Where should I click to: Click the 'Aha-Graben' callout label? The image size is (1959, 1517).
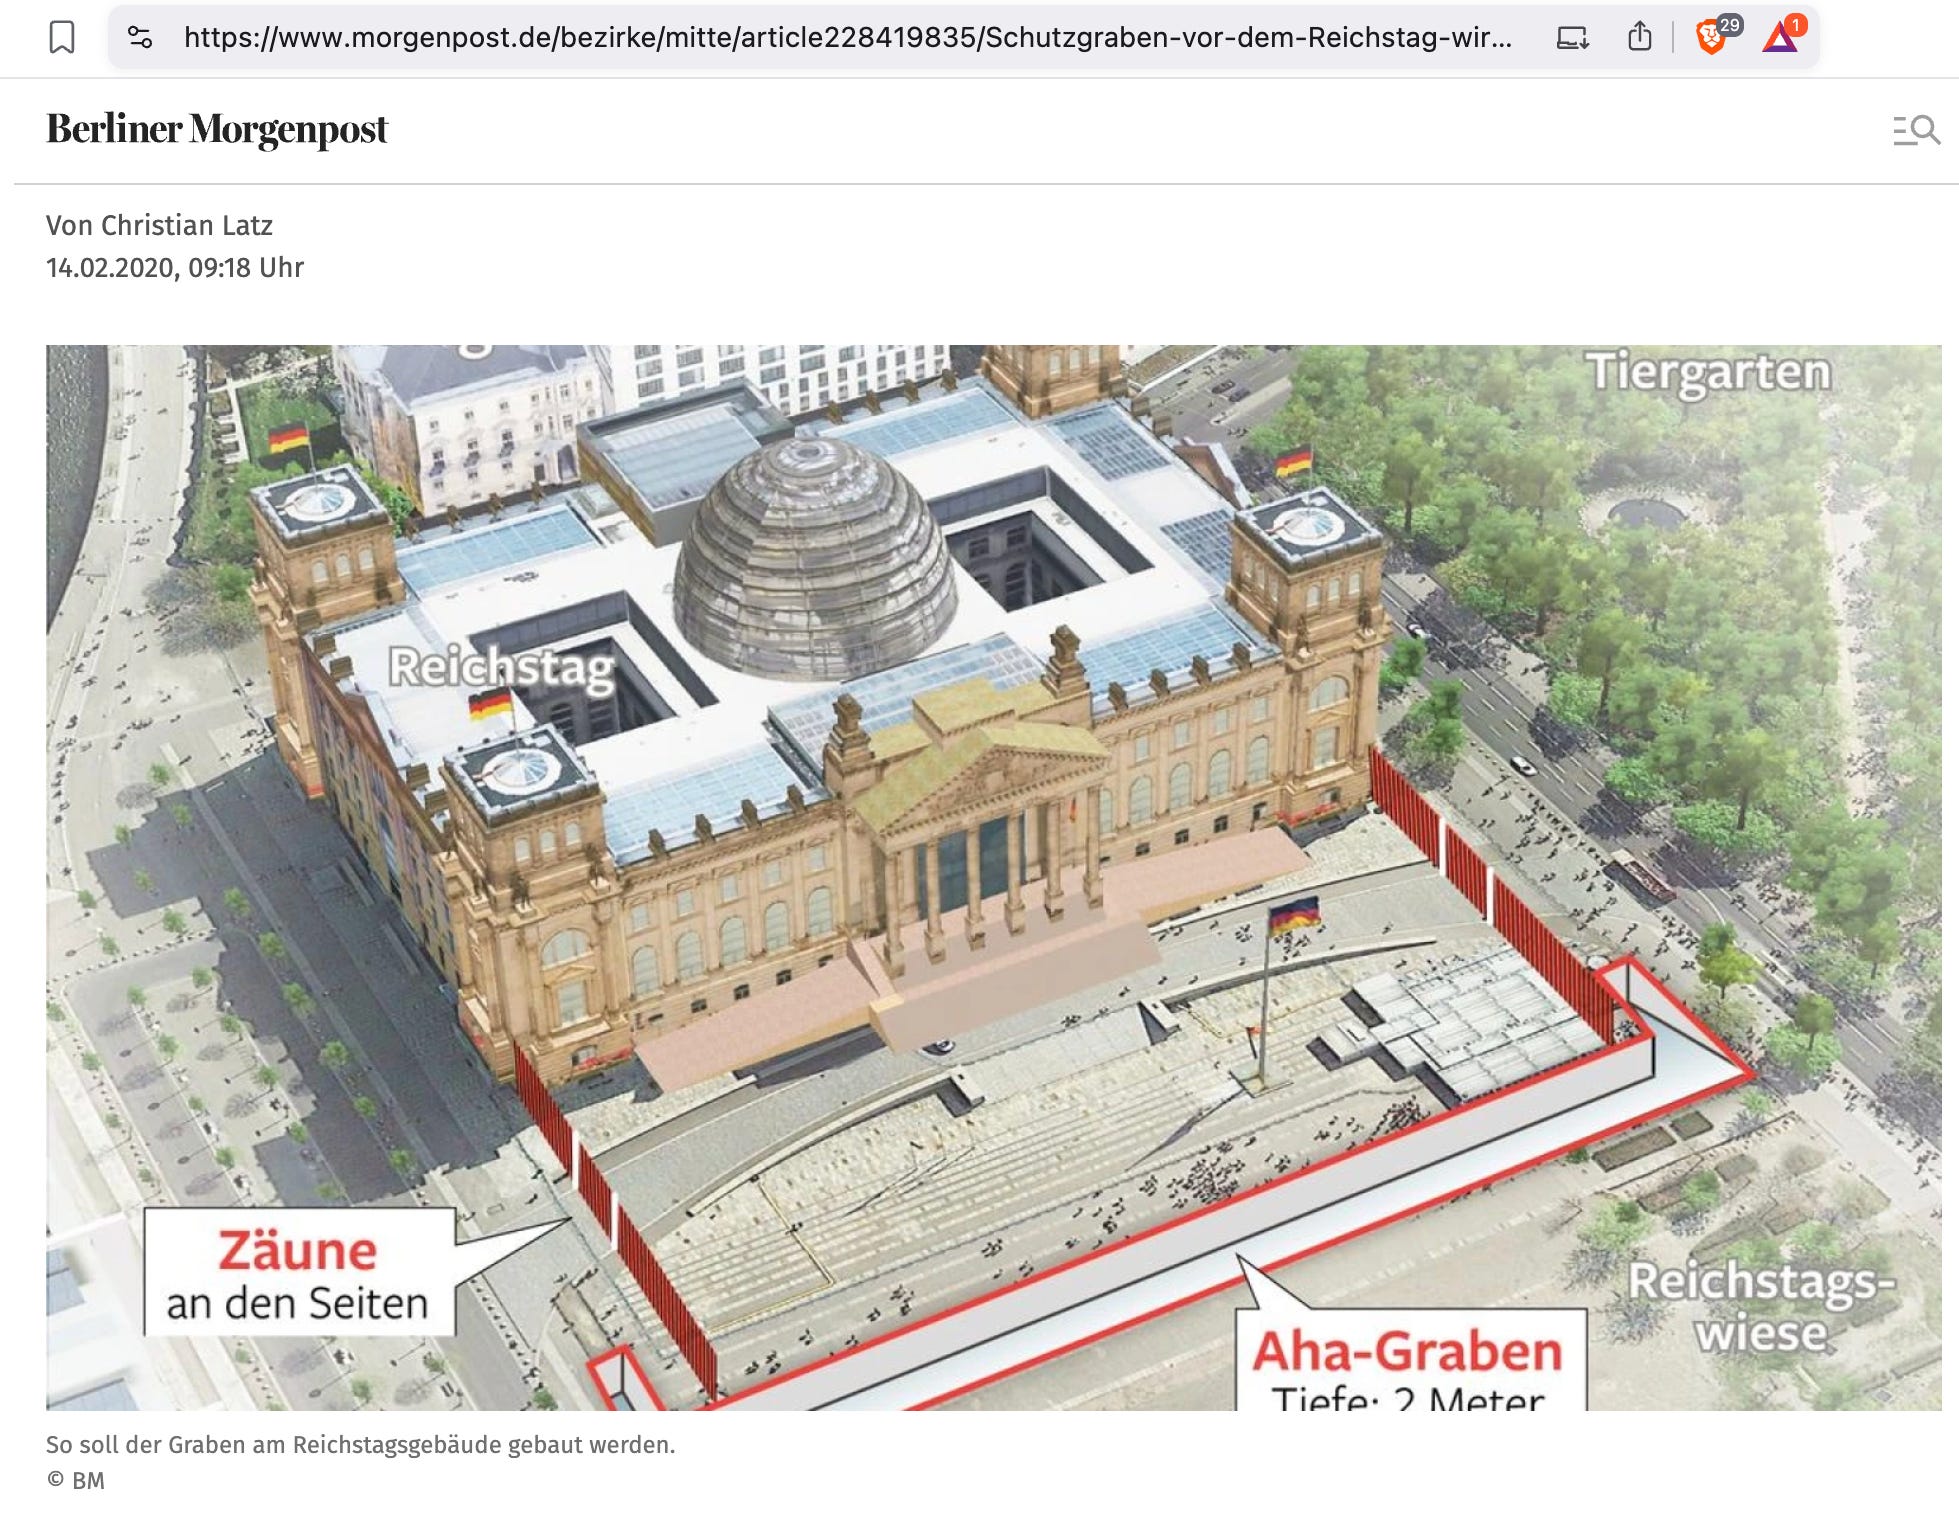coord(1407,1352)
